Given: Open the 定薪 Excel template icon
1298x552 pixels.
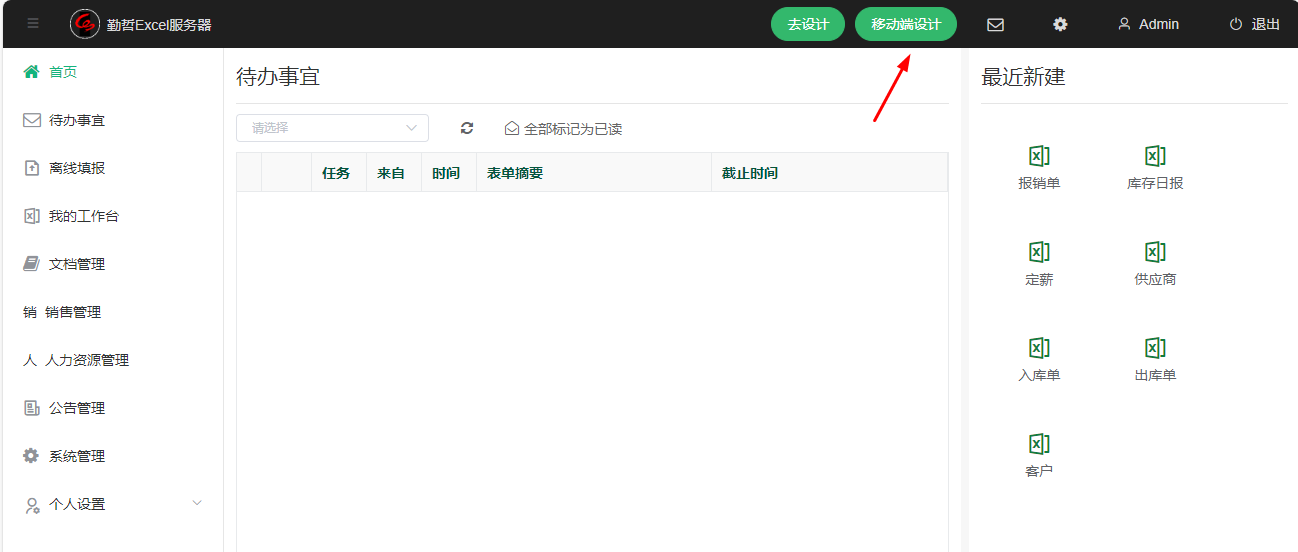Looking at the screenshot, I should coord(1039,253).
